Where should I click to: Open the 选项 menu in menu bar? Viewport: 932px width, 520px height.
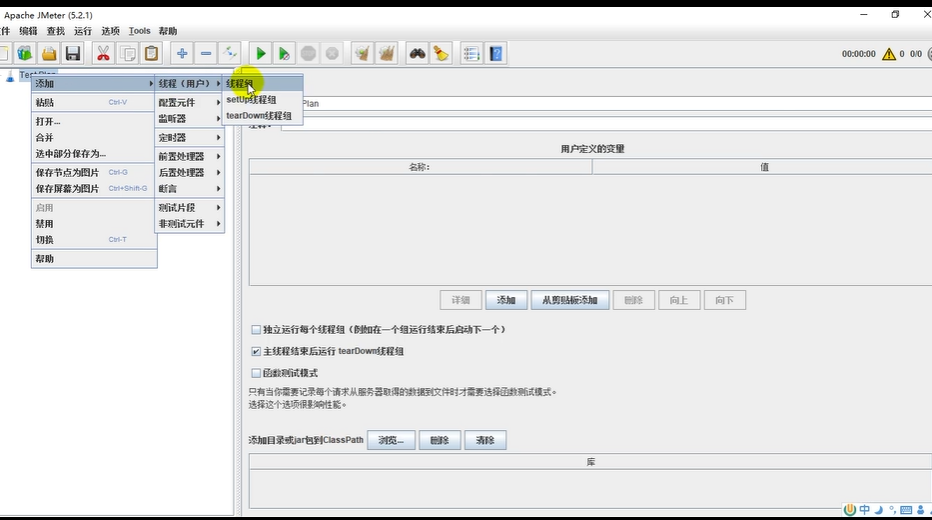[x=110, y=31]
